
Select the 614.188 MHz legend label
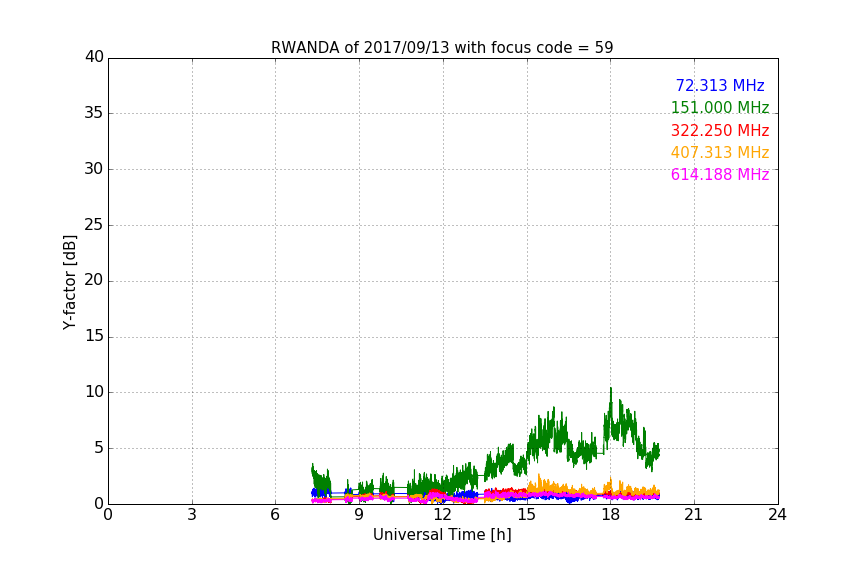pyautogui.click(x=720, y=174)
